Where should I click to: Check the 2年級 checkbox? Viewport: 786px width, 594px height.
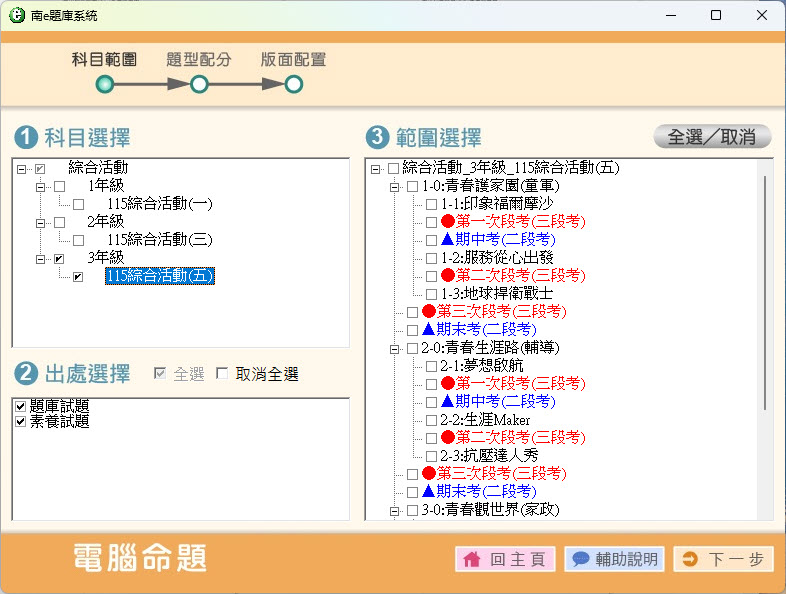click(x=60, y=222)
